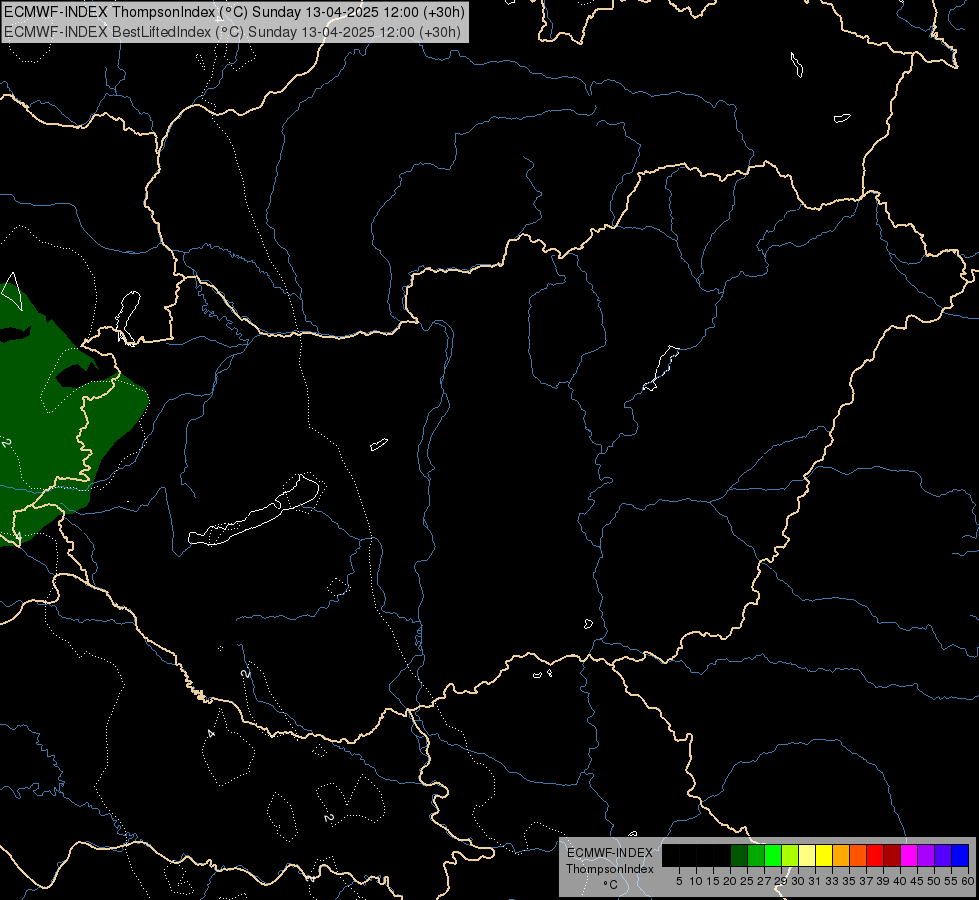This screenshot has width=979, height=900.
Task: Click the legend label ThompsonIndex
Action: (x=610, y=869)
